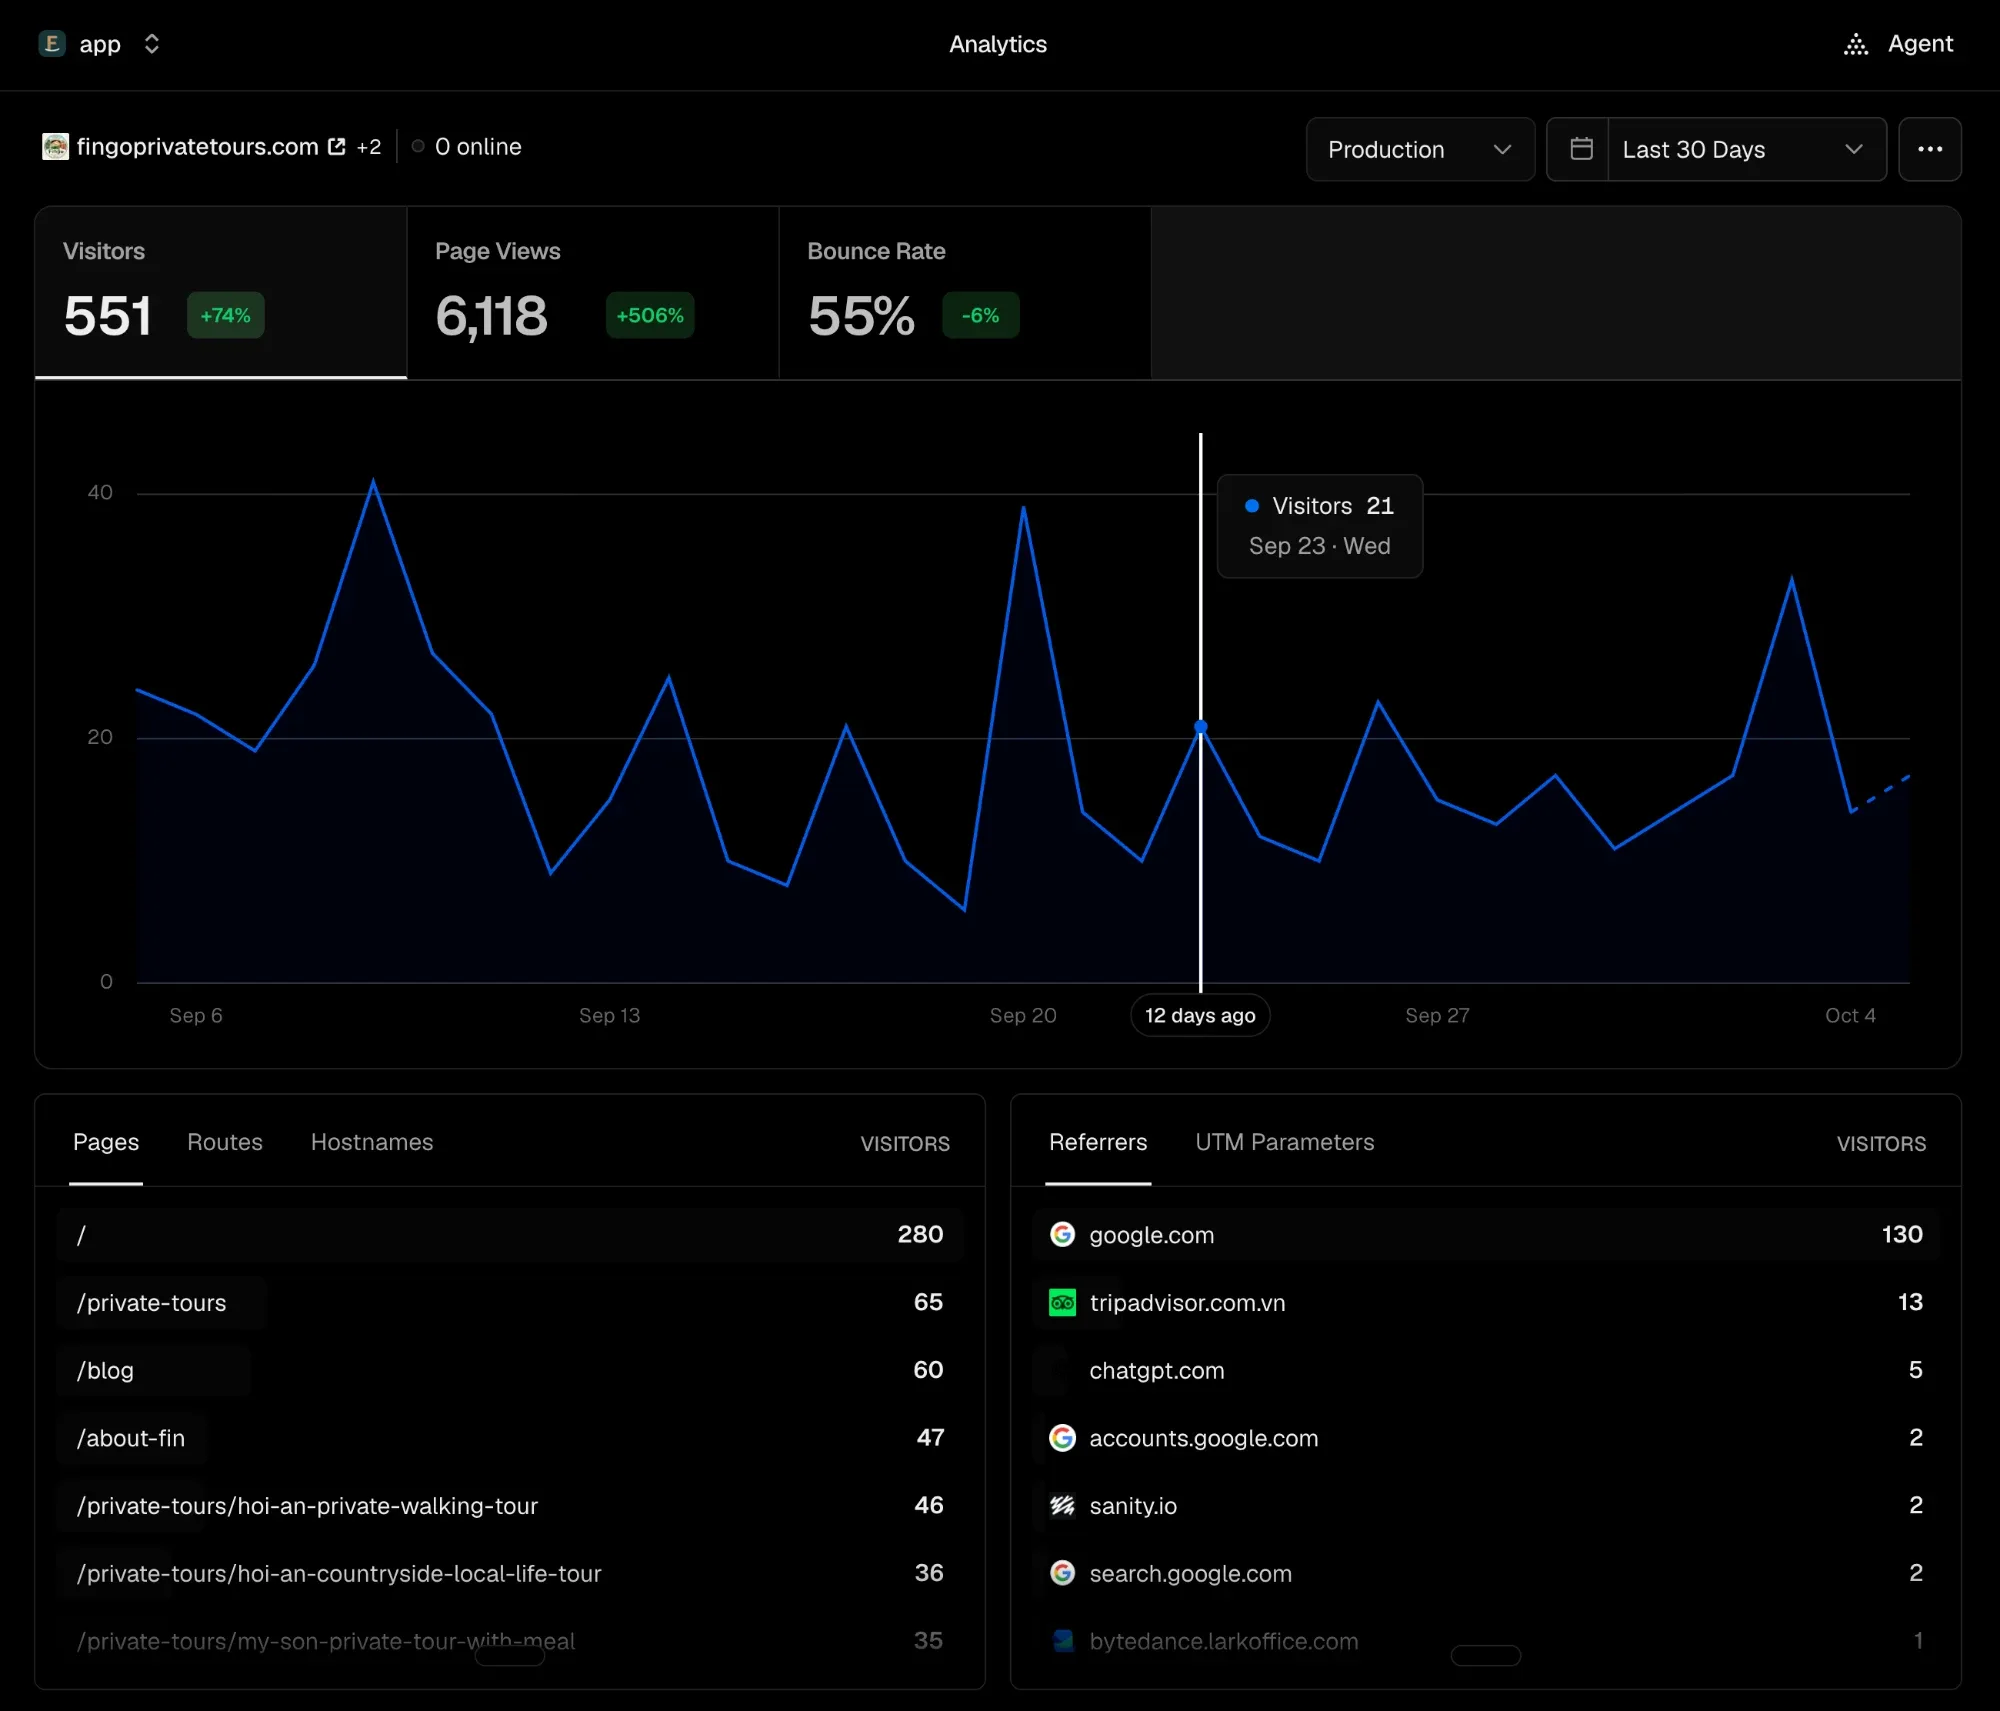
Task: Click the +506% page views change badge
Action: click(x=650, y=315)
